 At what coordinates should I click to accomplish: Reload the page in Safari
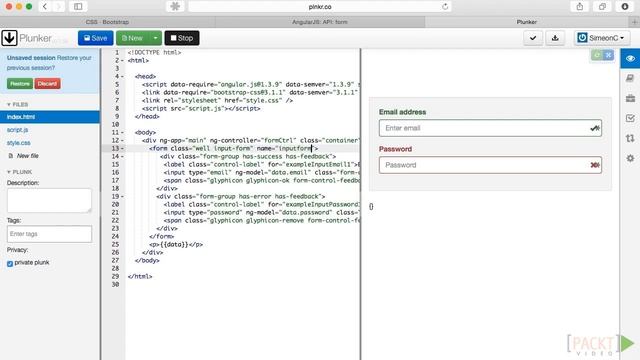(445, 7)
